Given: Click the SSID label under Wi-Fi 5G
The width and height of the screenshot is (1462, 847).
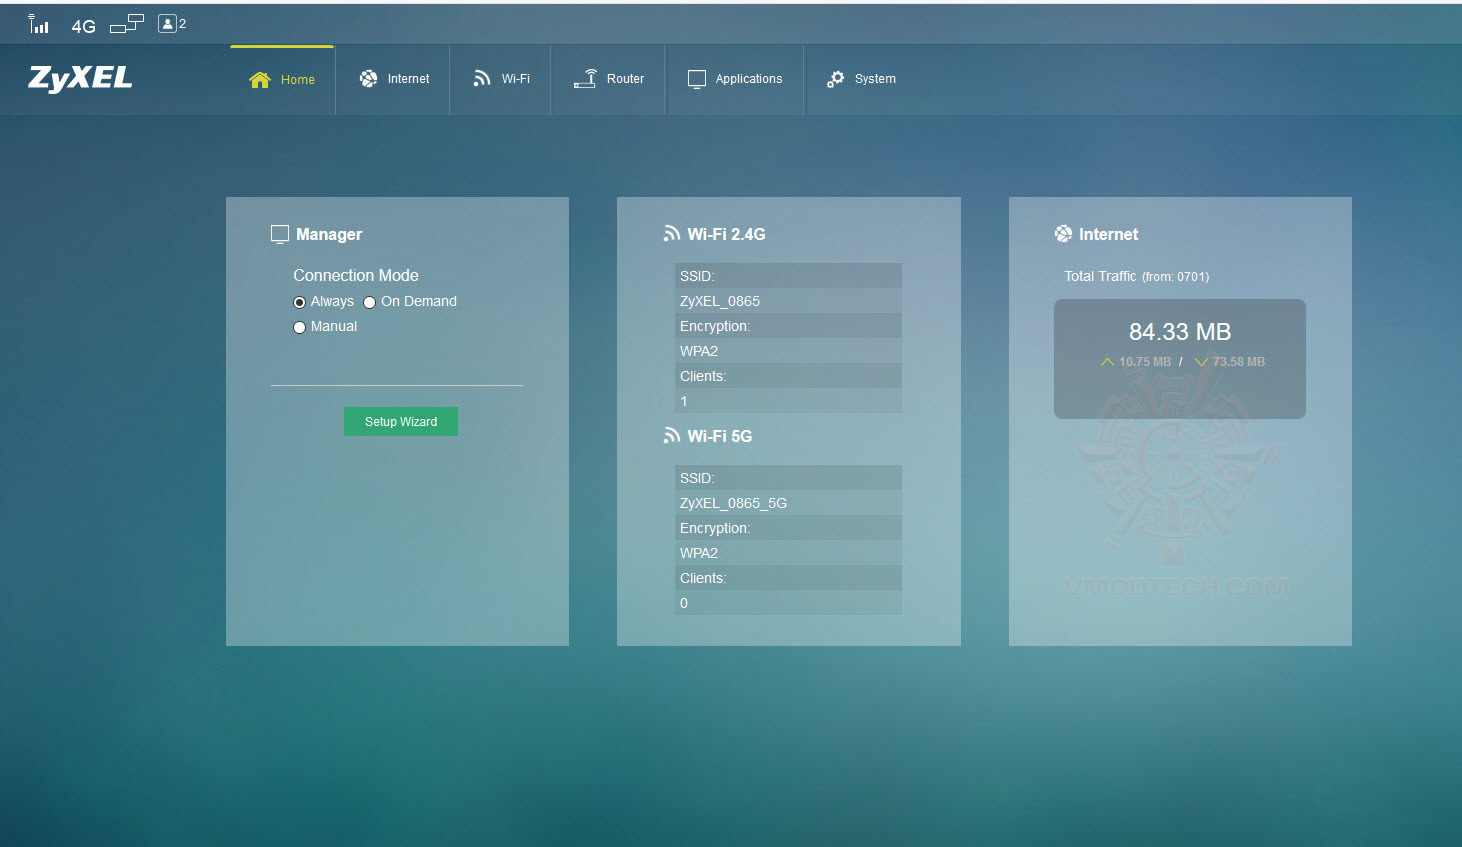Looking at the screenshot, I should tap(697, 478).
